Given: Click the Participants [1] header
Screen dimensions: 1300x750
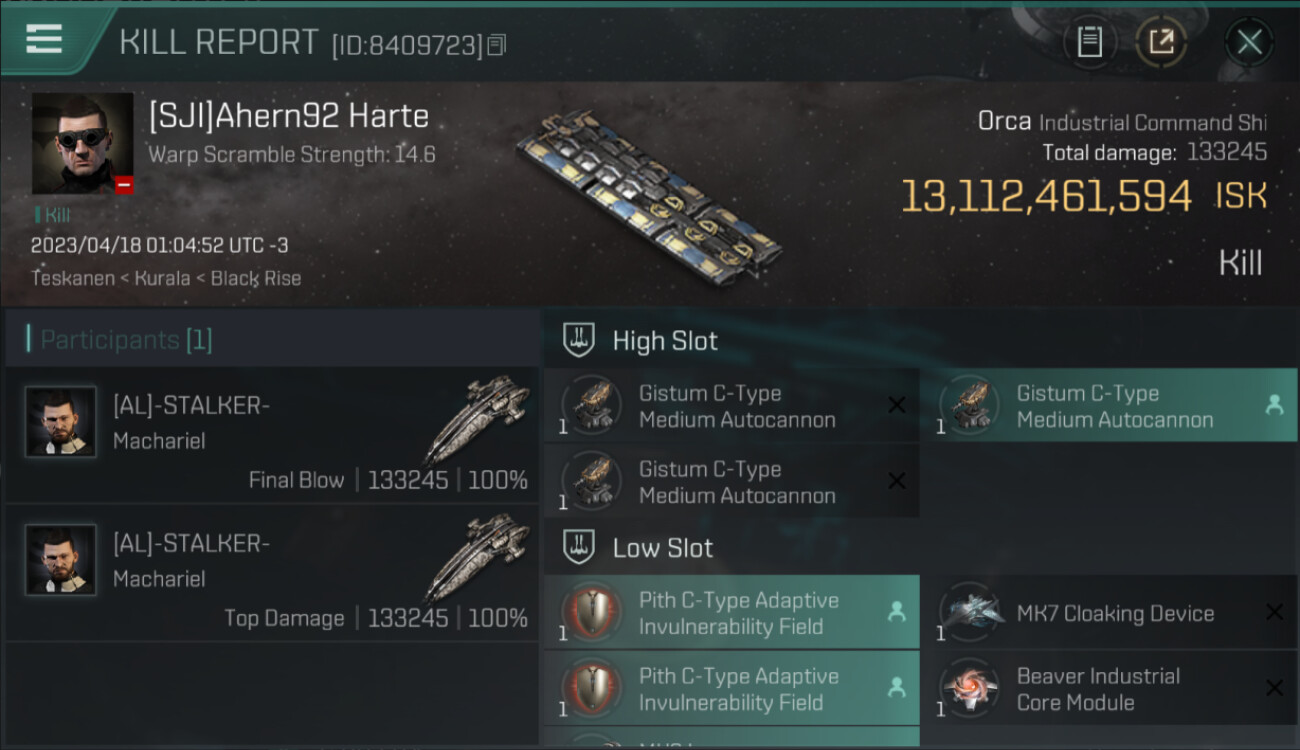Looking at the screenshot, I should 126,340.
